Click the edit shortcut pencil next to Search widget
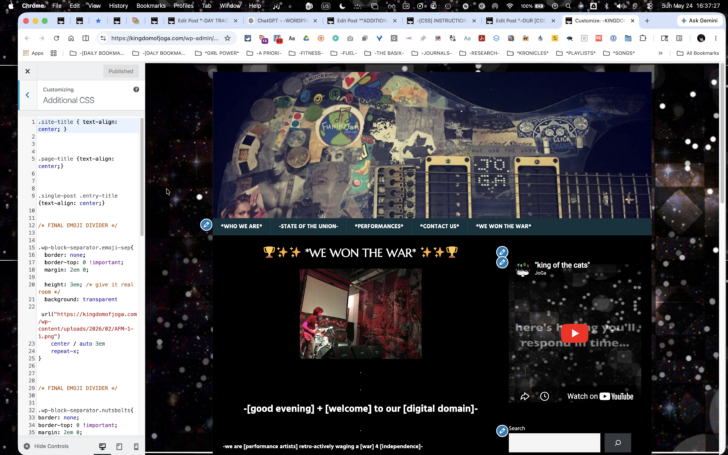This screenshot has width=728, height=455. [501, 430]
